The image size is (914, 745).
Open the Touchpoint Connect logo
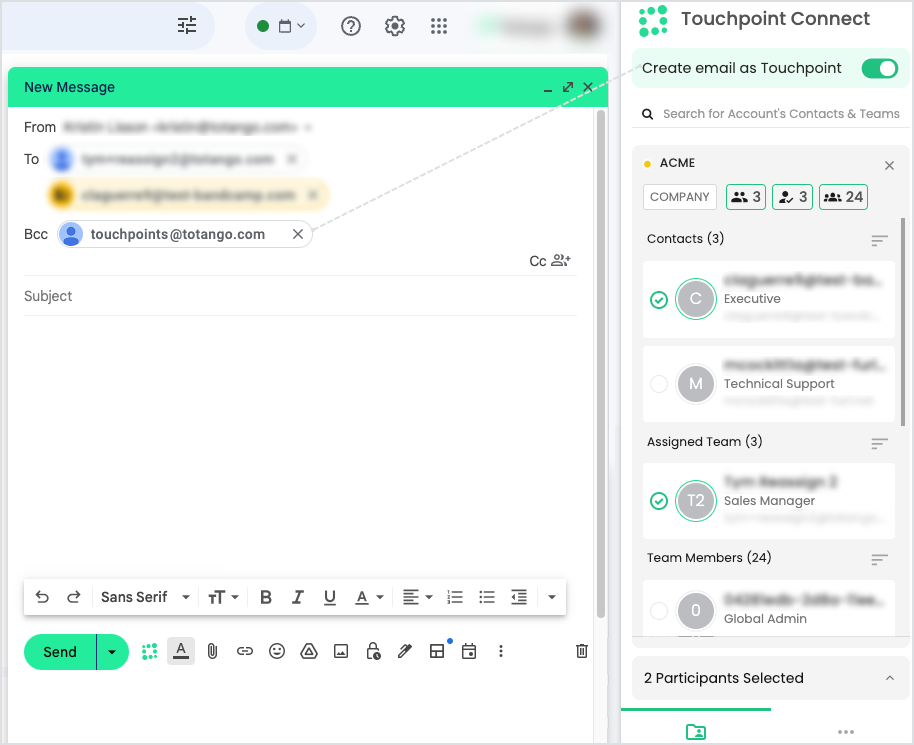coord(653,21)
